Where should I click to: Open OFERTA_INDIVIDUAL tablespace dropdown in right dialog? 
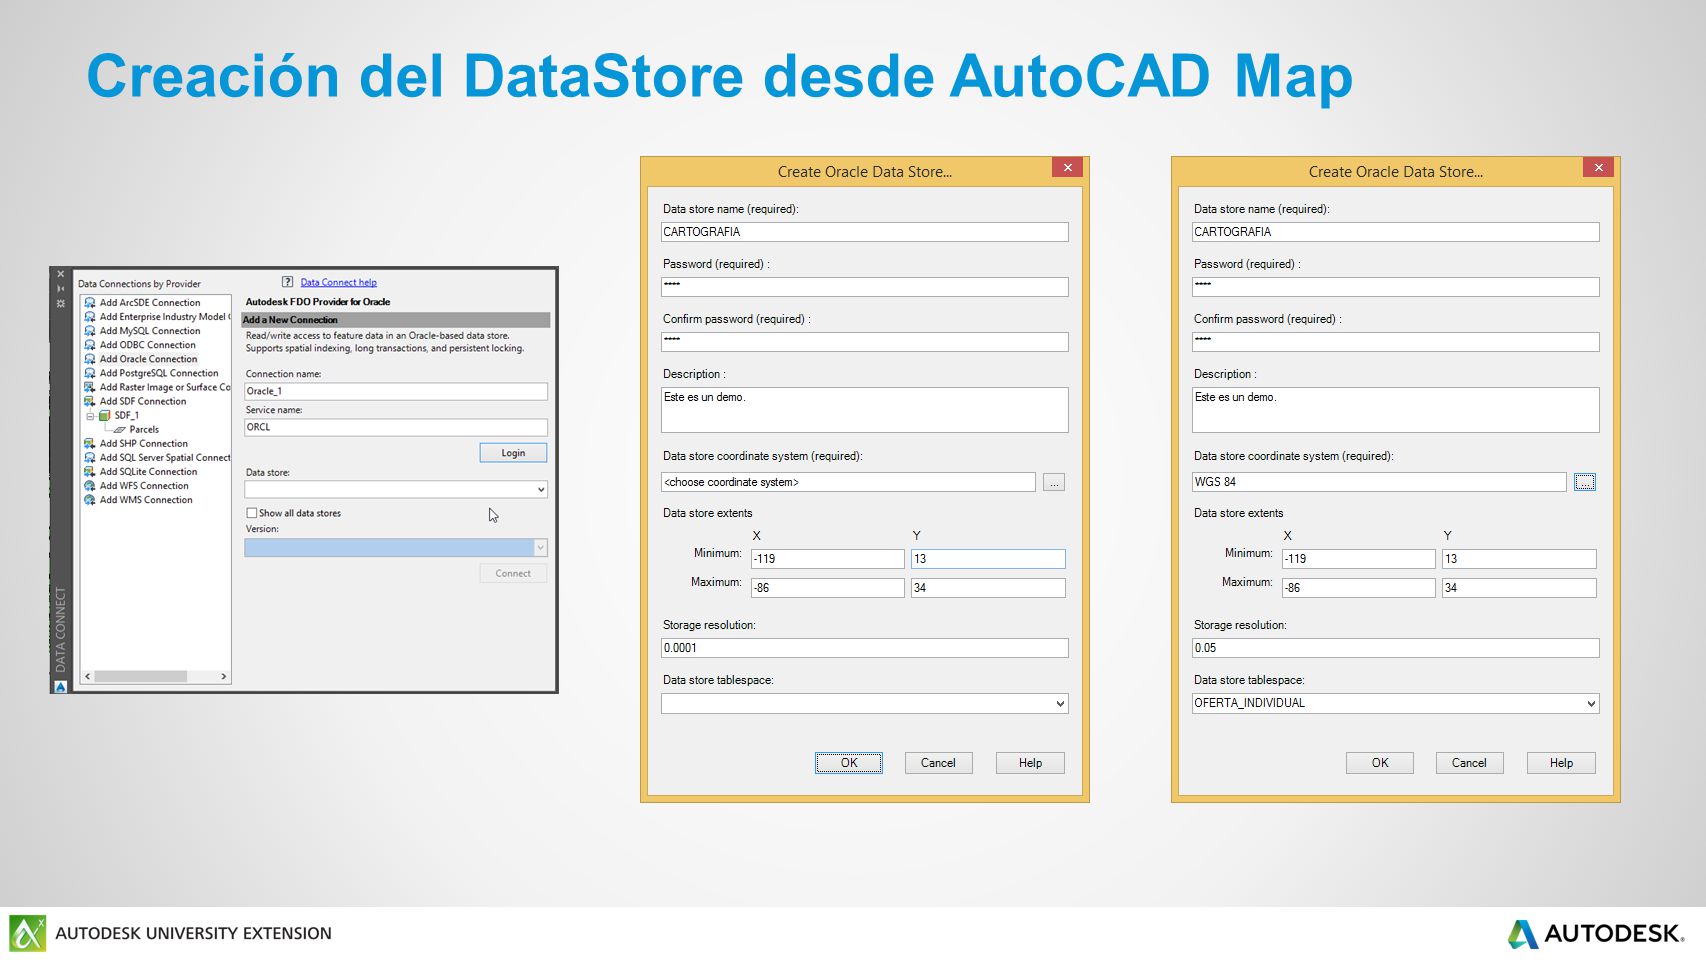point(1591,703)
